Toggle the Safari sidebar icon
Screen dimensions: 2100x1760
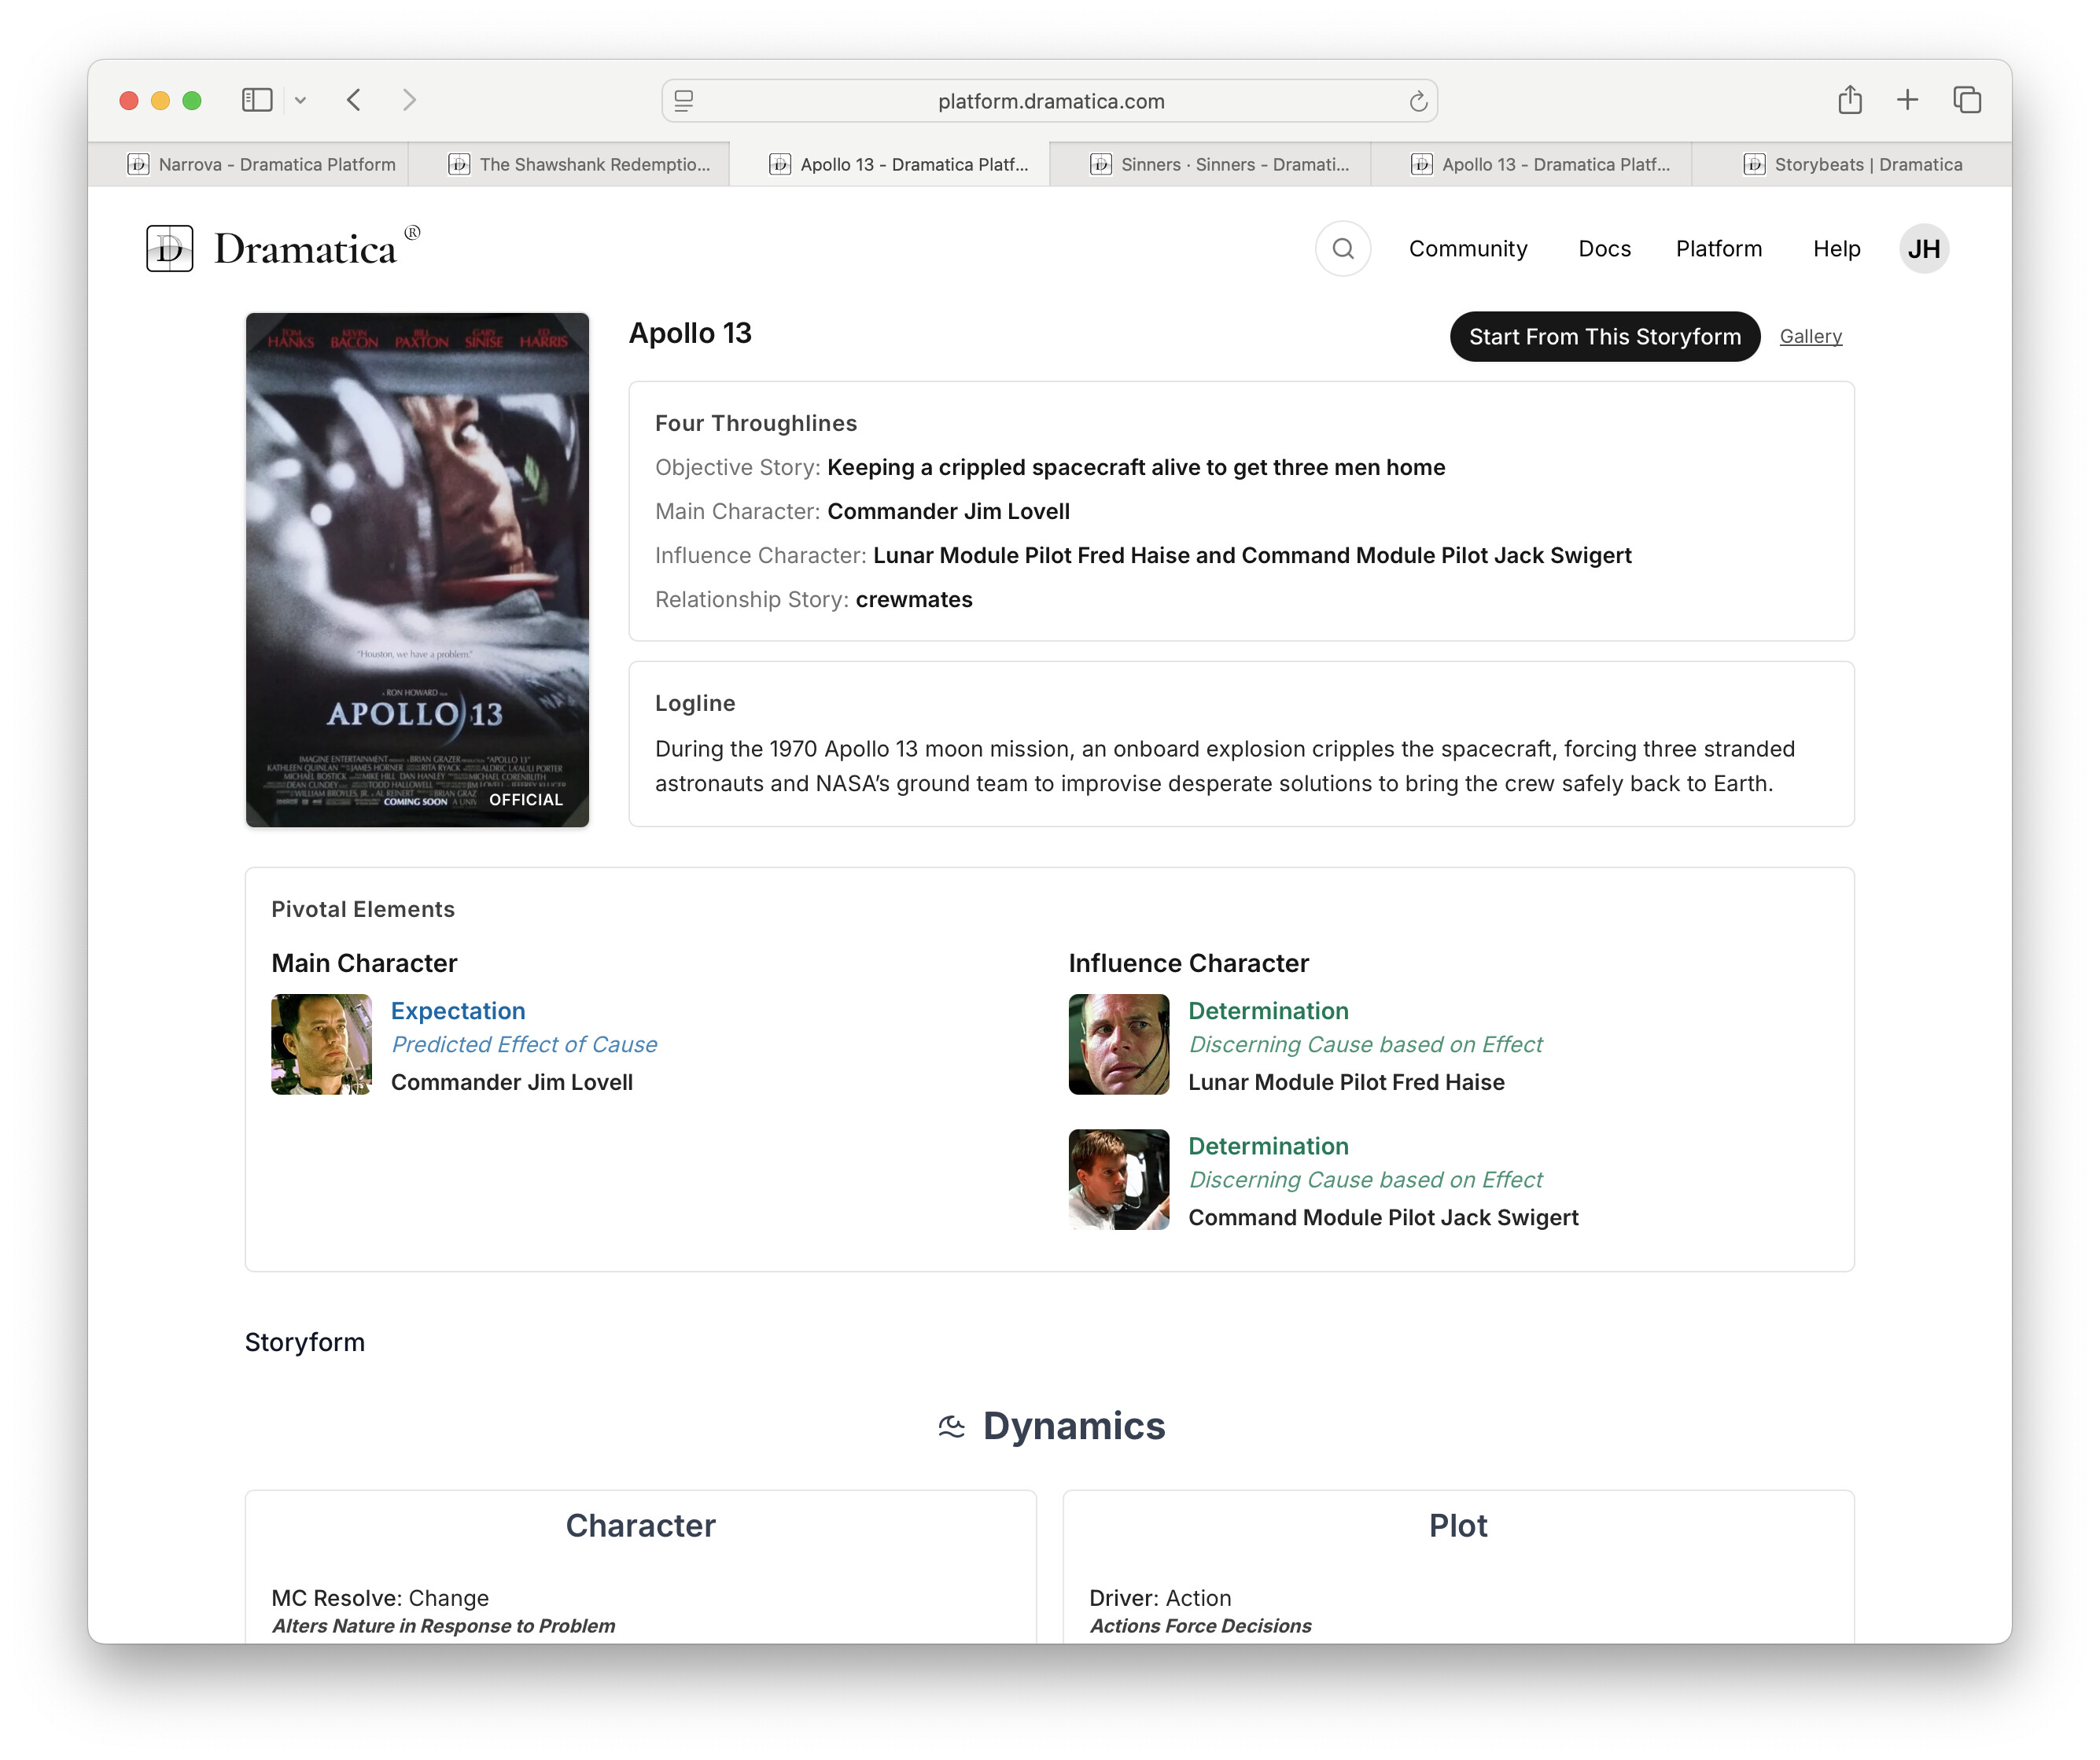pos(257,100)
